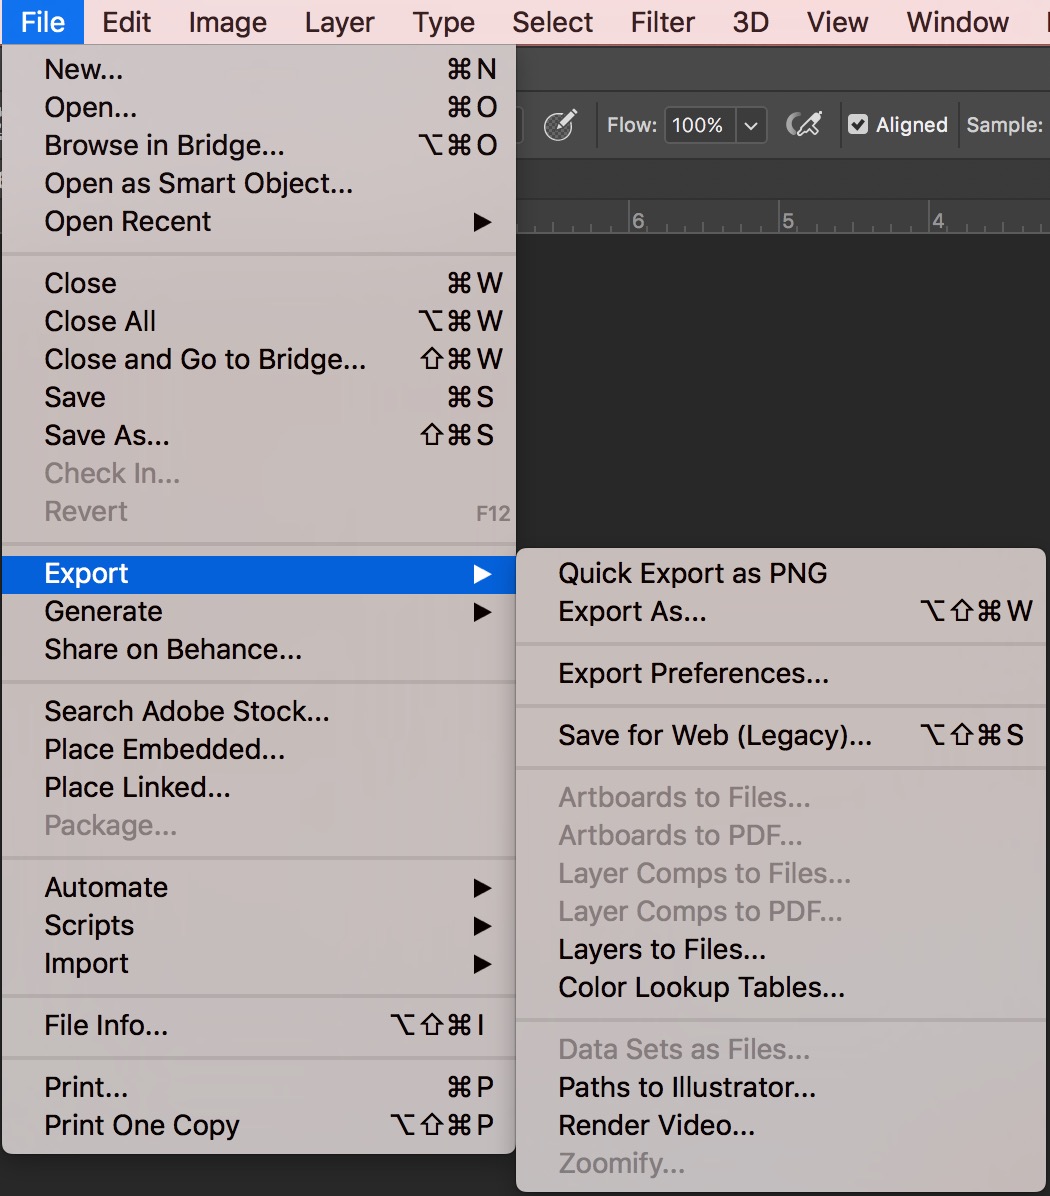The height and width of the screenshot is (1196, 1050).
Task: Expand the Import submenu
Action: coord(259,965)
